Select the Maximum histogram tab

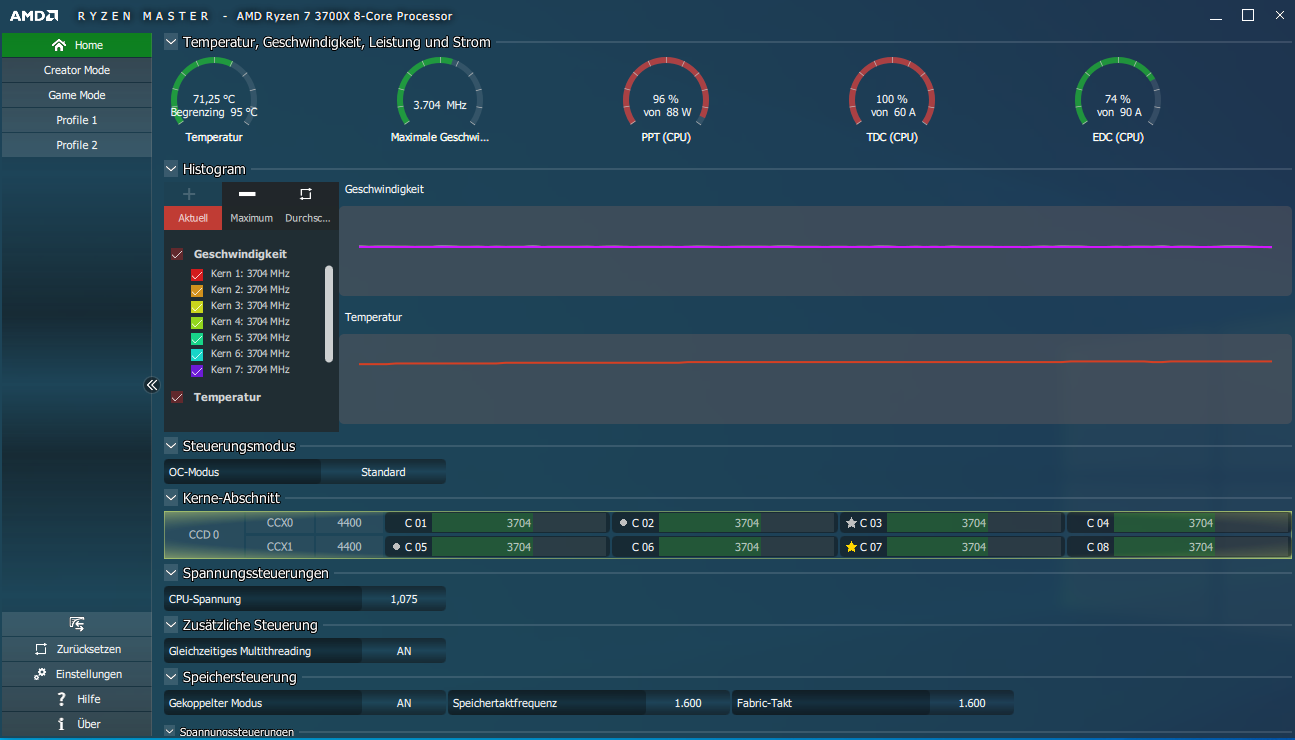(251, 218)
